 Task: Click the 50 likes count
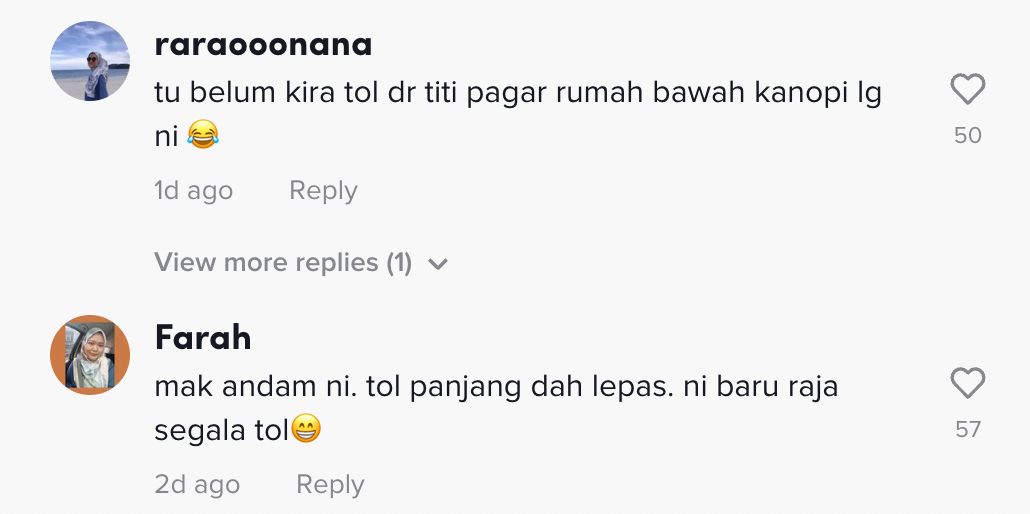[967, 135]
